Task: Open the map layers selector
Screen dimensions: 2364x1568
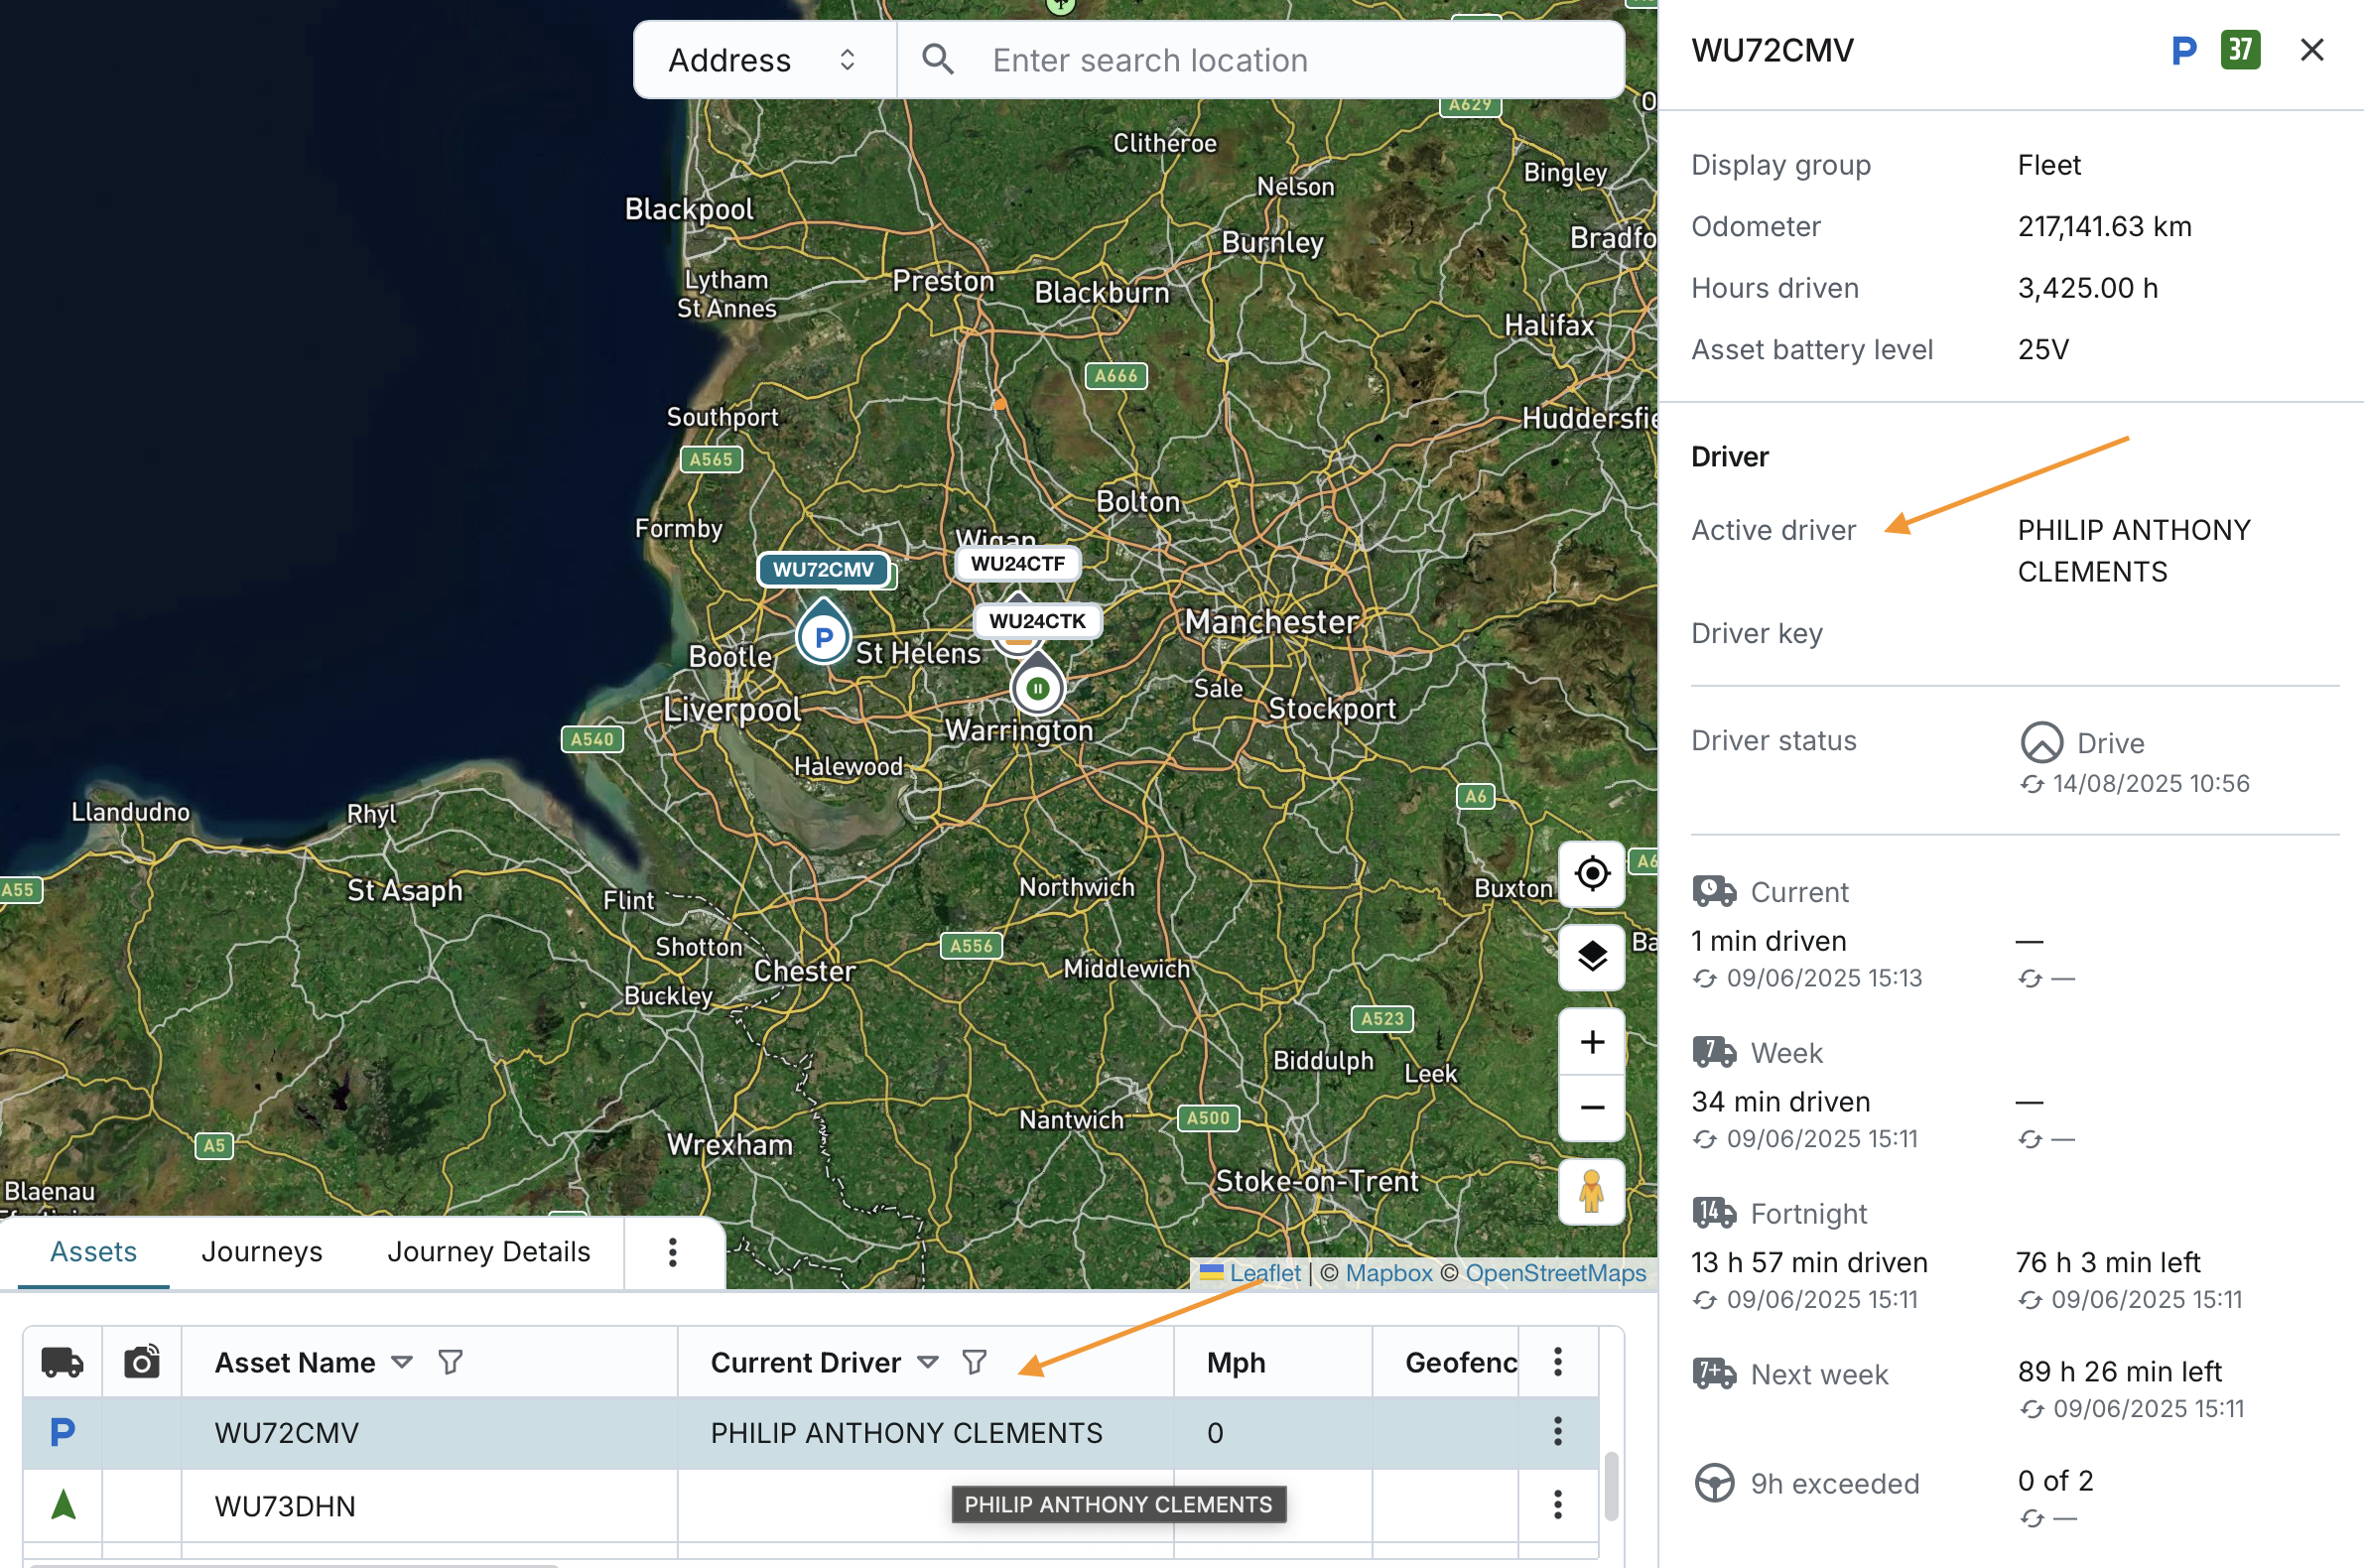Action: (1591, 957)
